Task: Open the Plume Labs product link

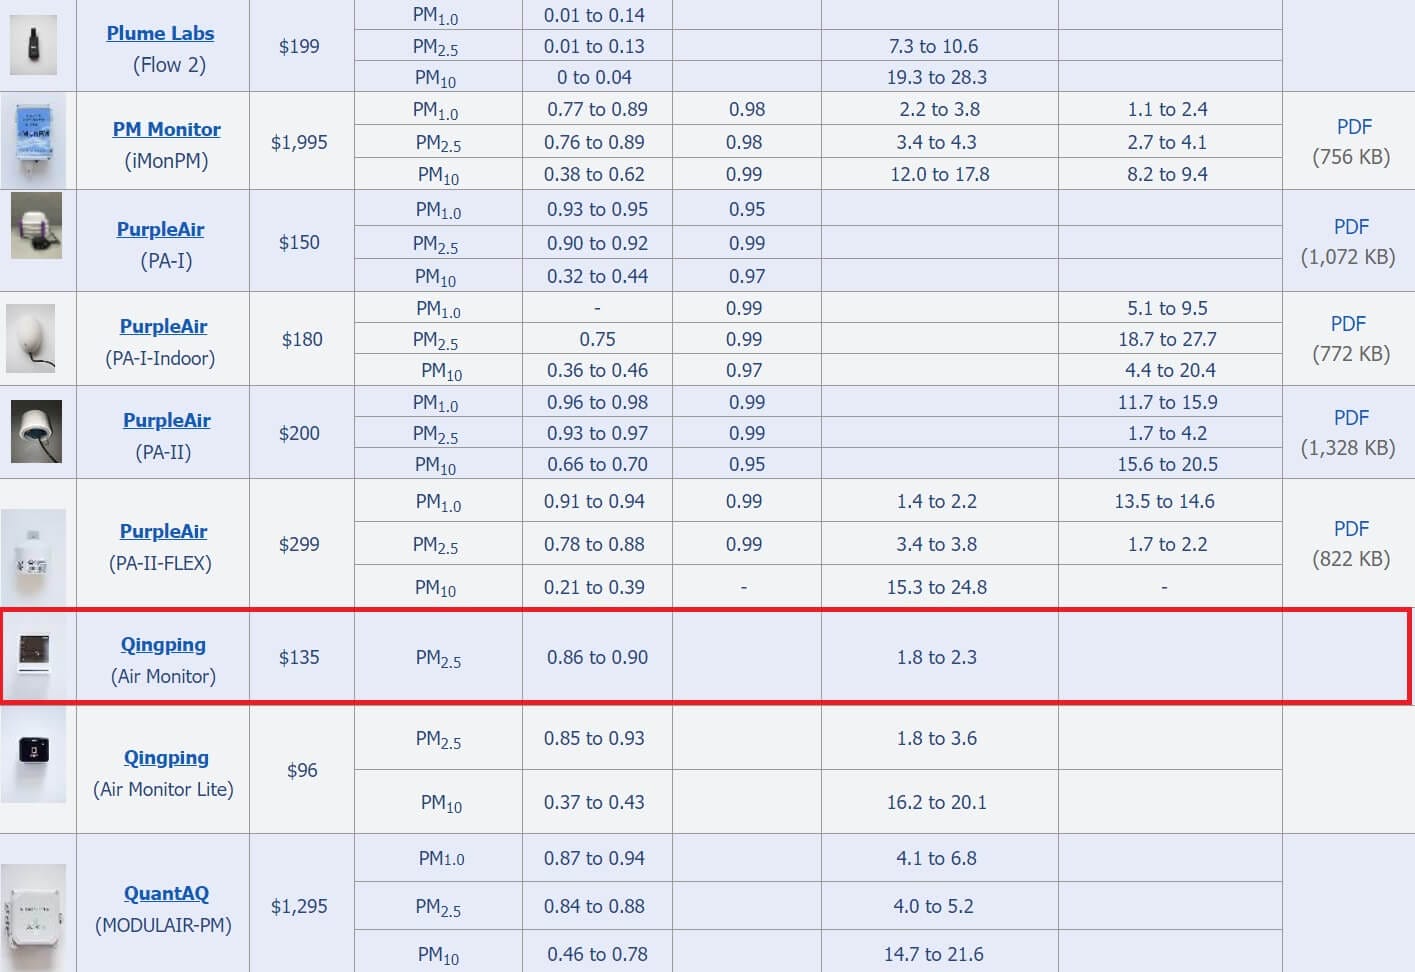Action: (x=160, y=33)
